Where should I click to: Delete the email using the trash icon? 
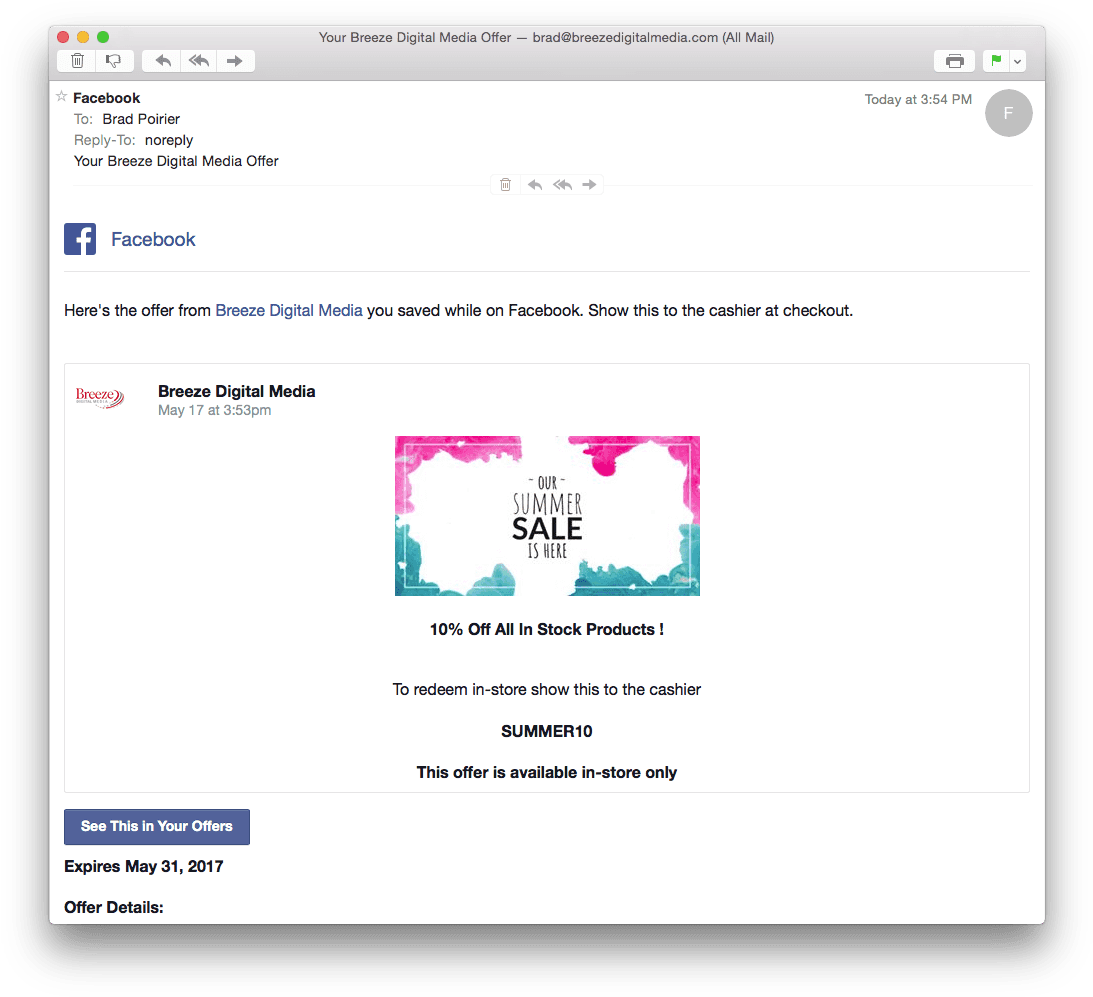tap(76, 60)
